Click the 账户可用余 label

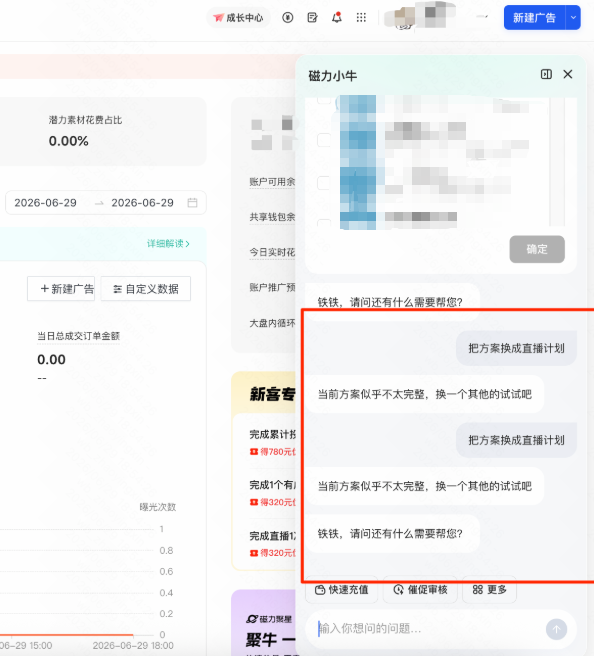pos(272,182)
